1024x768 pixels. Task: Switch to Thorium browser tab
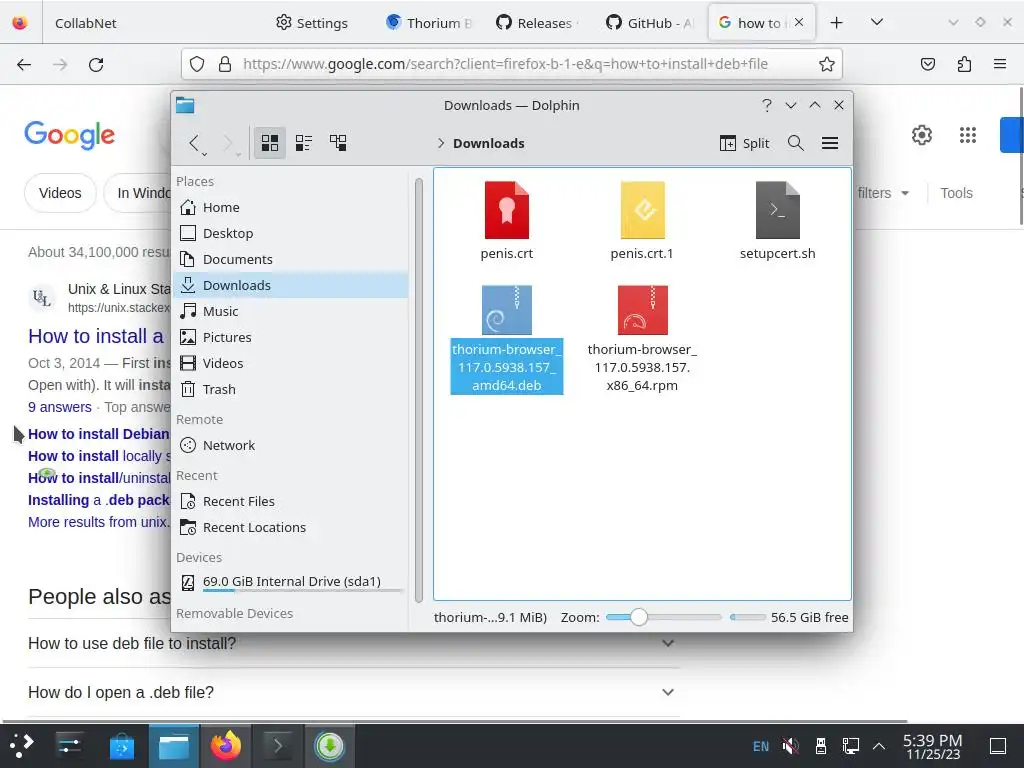click(430, 23)
